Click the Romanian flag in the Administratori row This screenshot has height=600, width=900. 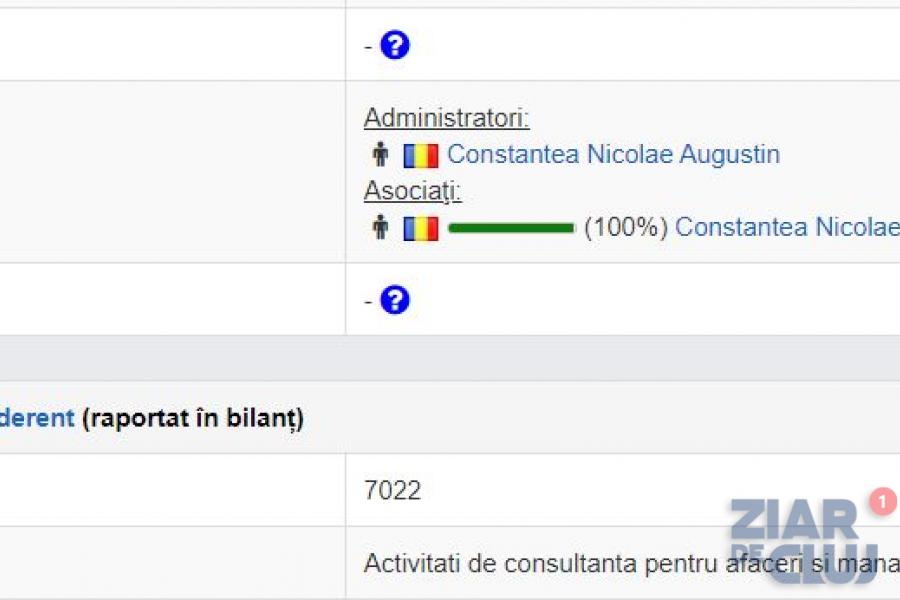coord(421,156)
